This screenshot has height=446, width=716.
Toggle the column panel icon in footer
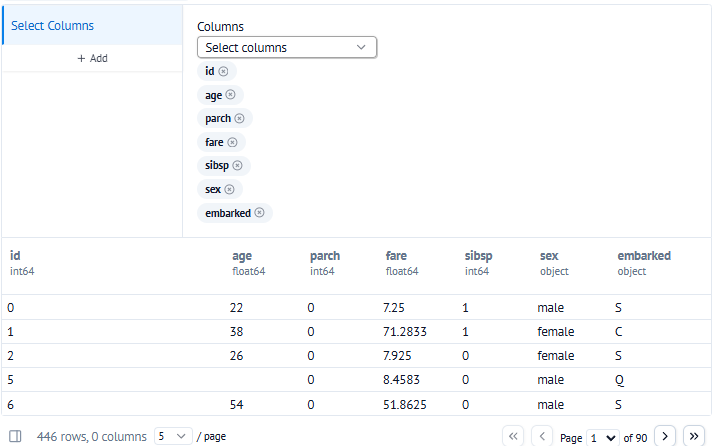[15, 436]
